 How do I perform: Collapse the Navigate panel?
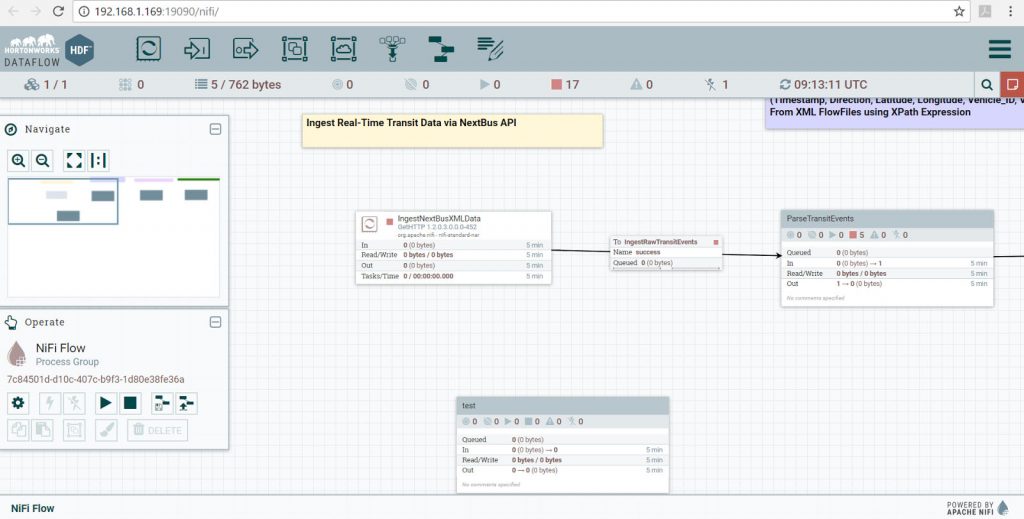click(x=215, y=129)
